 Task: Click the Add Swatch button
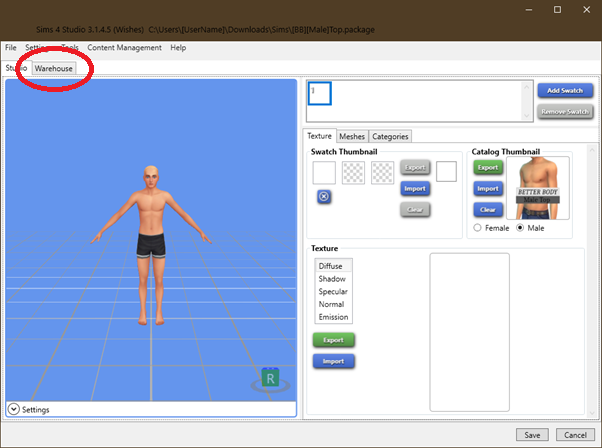pos(565,91)
